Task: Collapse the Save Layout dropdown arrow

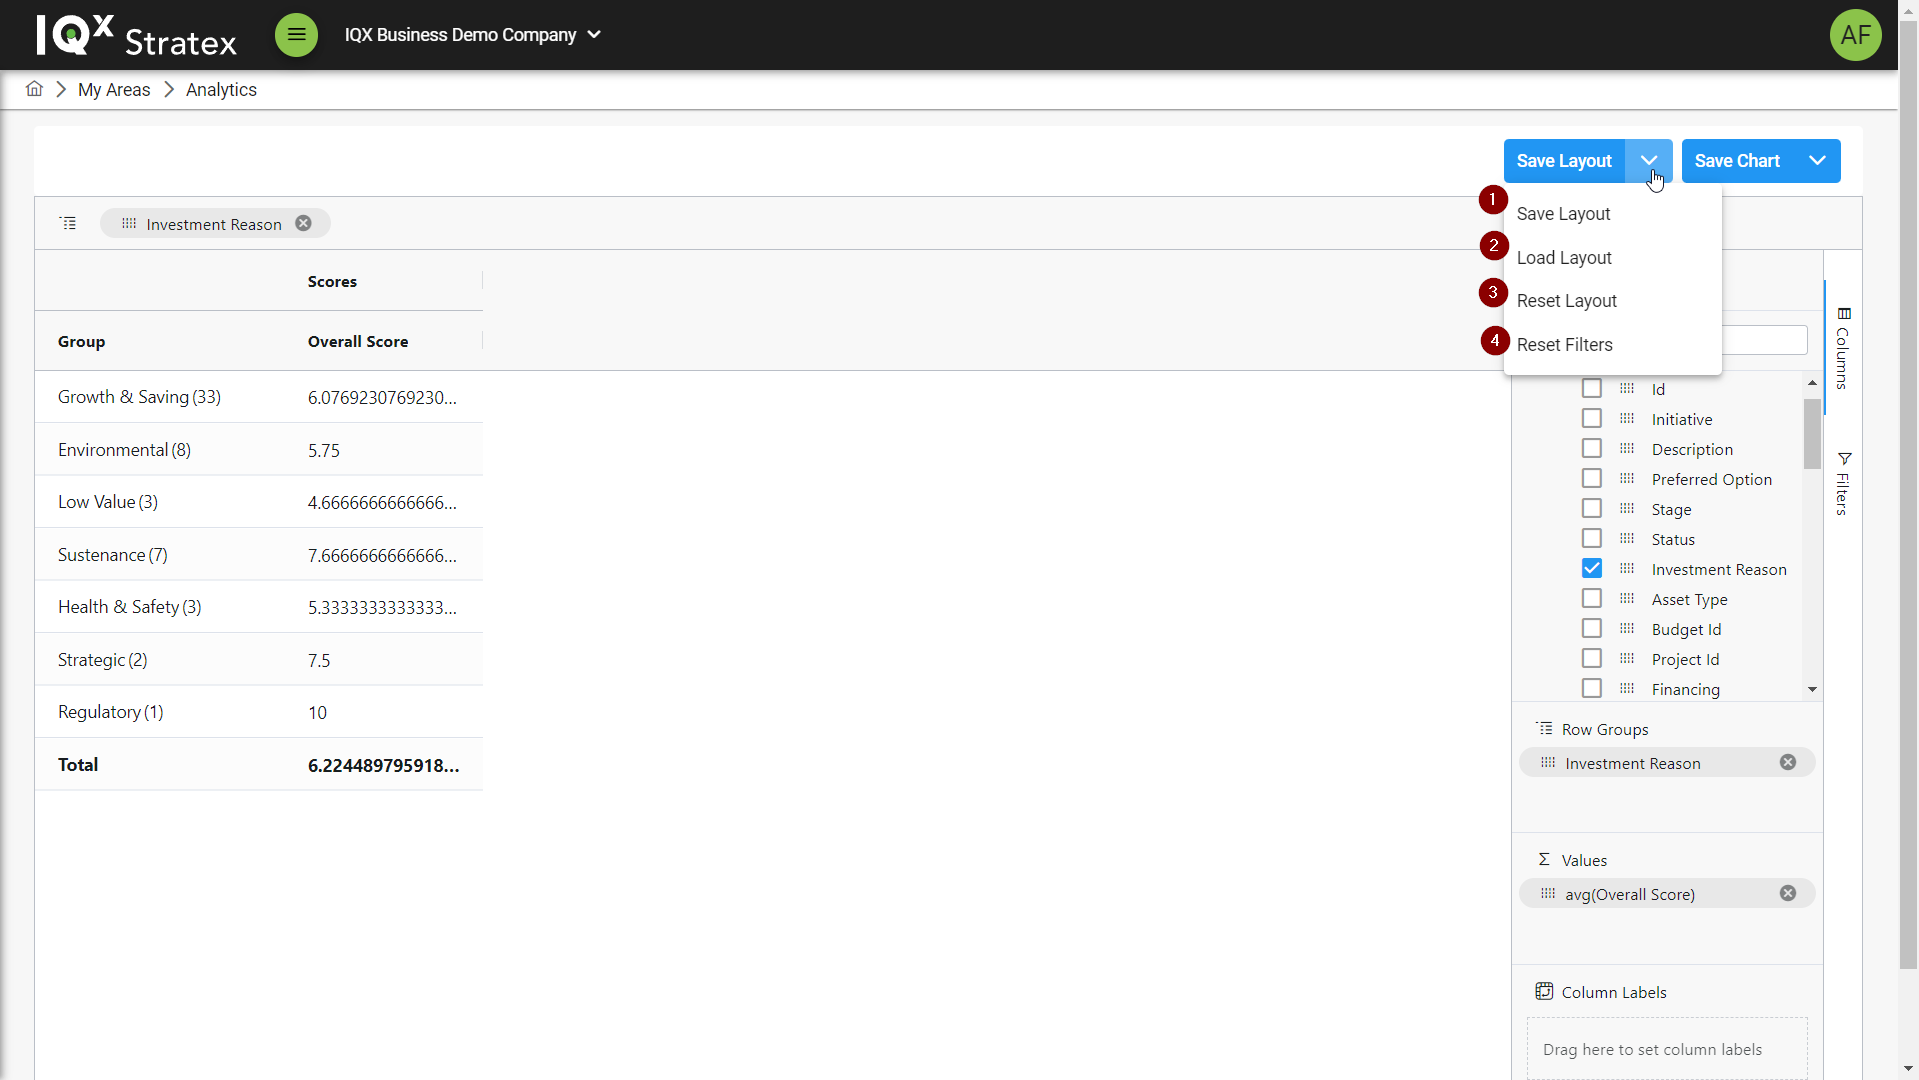Action: coord(1648,161)
